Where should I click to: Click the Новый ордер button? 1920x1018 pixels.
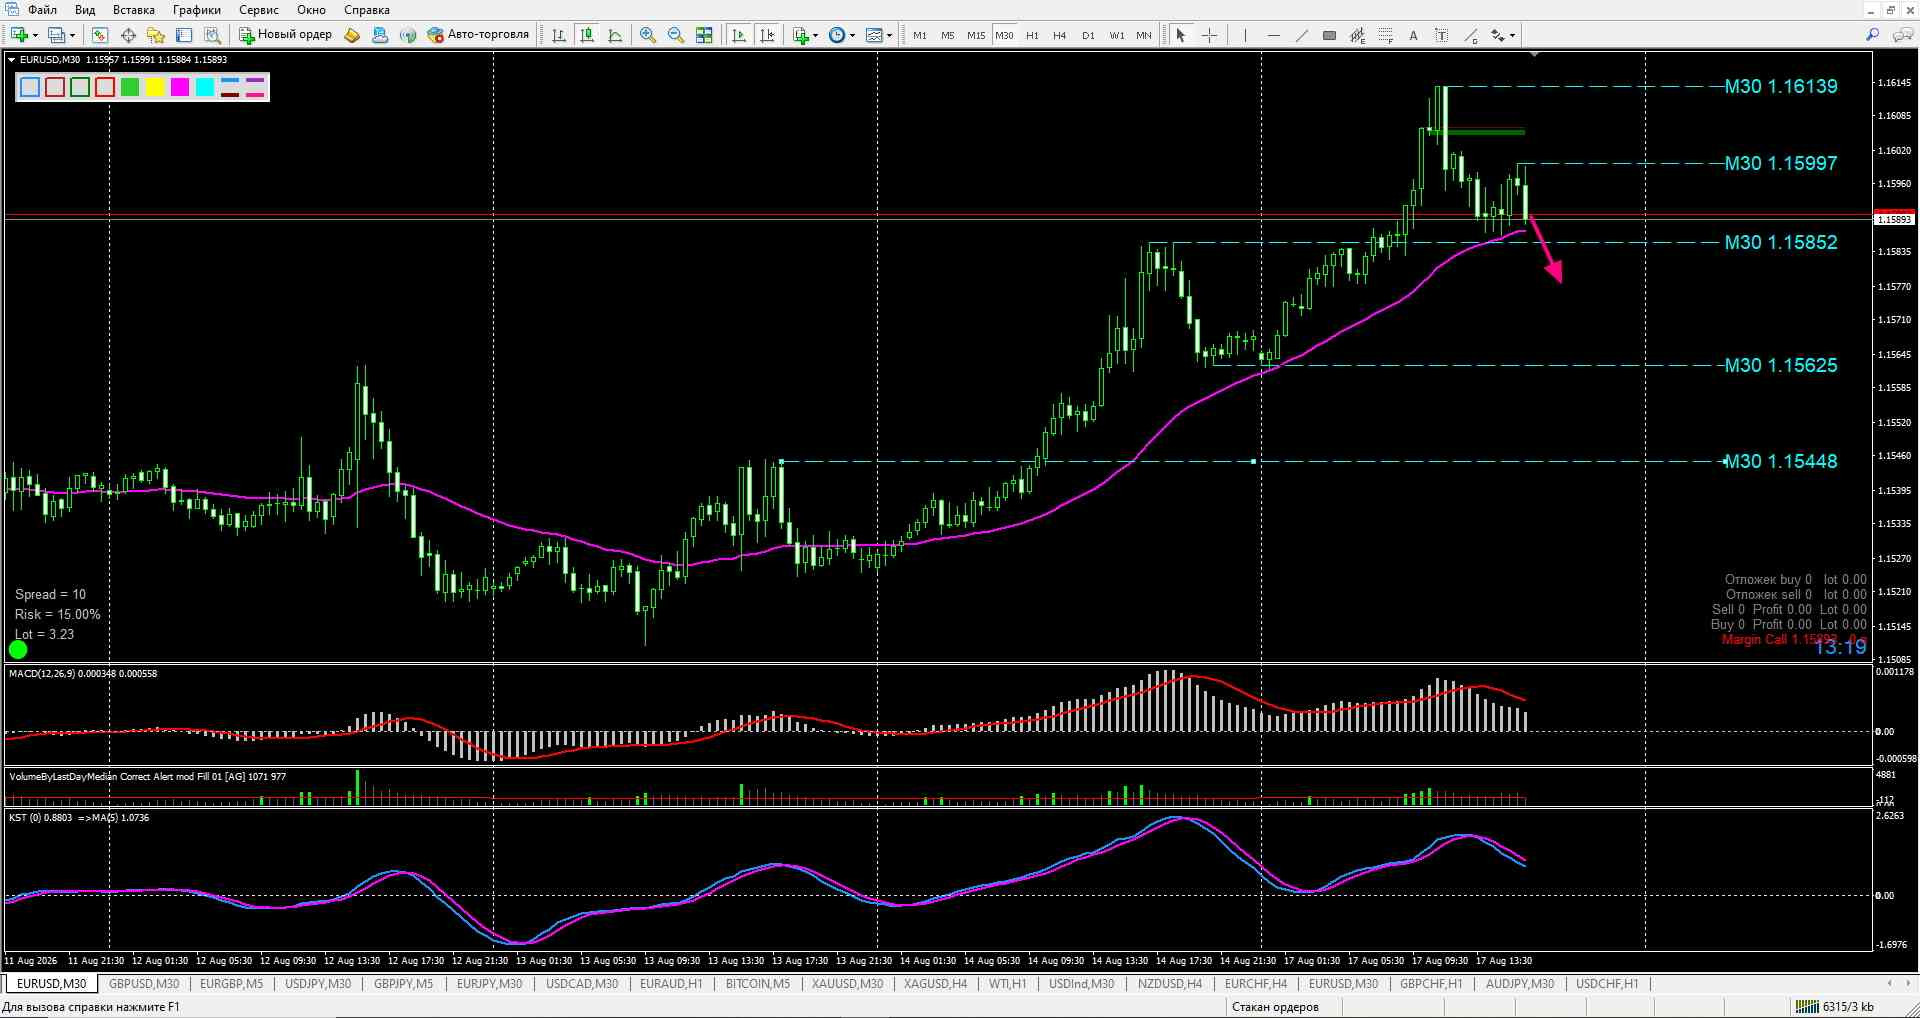tap(285, 35)
